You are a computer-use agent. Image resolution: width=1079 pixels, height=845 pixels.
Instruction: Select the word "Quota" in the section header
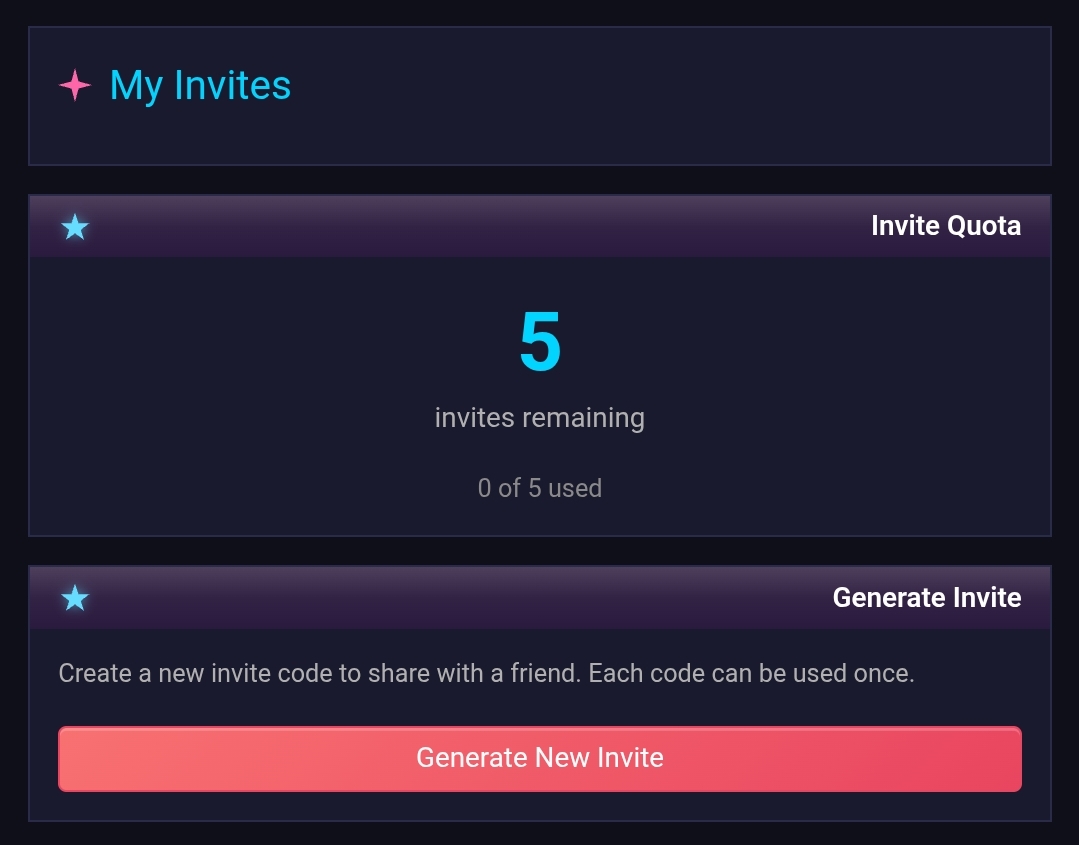985,226
